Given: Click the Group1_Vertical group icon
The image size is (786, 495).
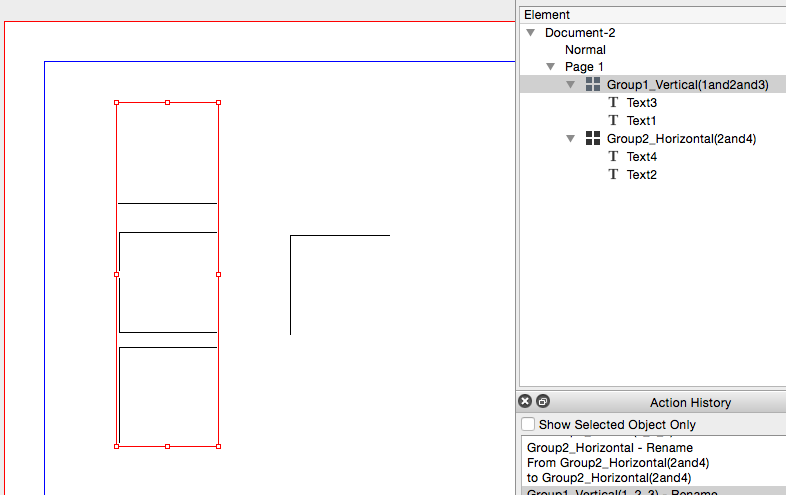Looking at the screenshot, I should (593, 85).
